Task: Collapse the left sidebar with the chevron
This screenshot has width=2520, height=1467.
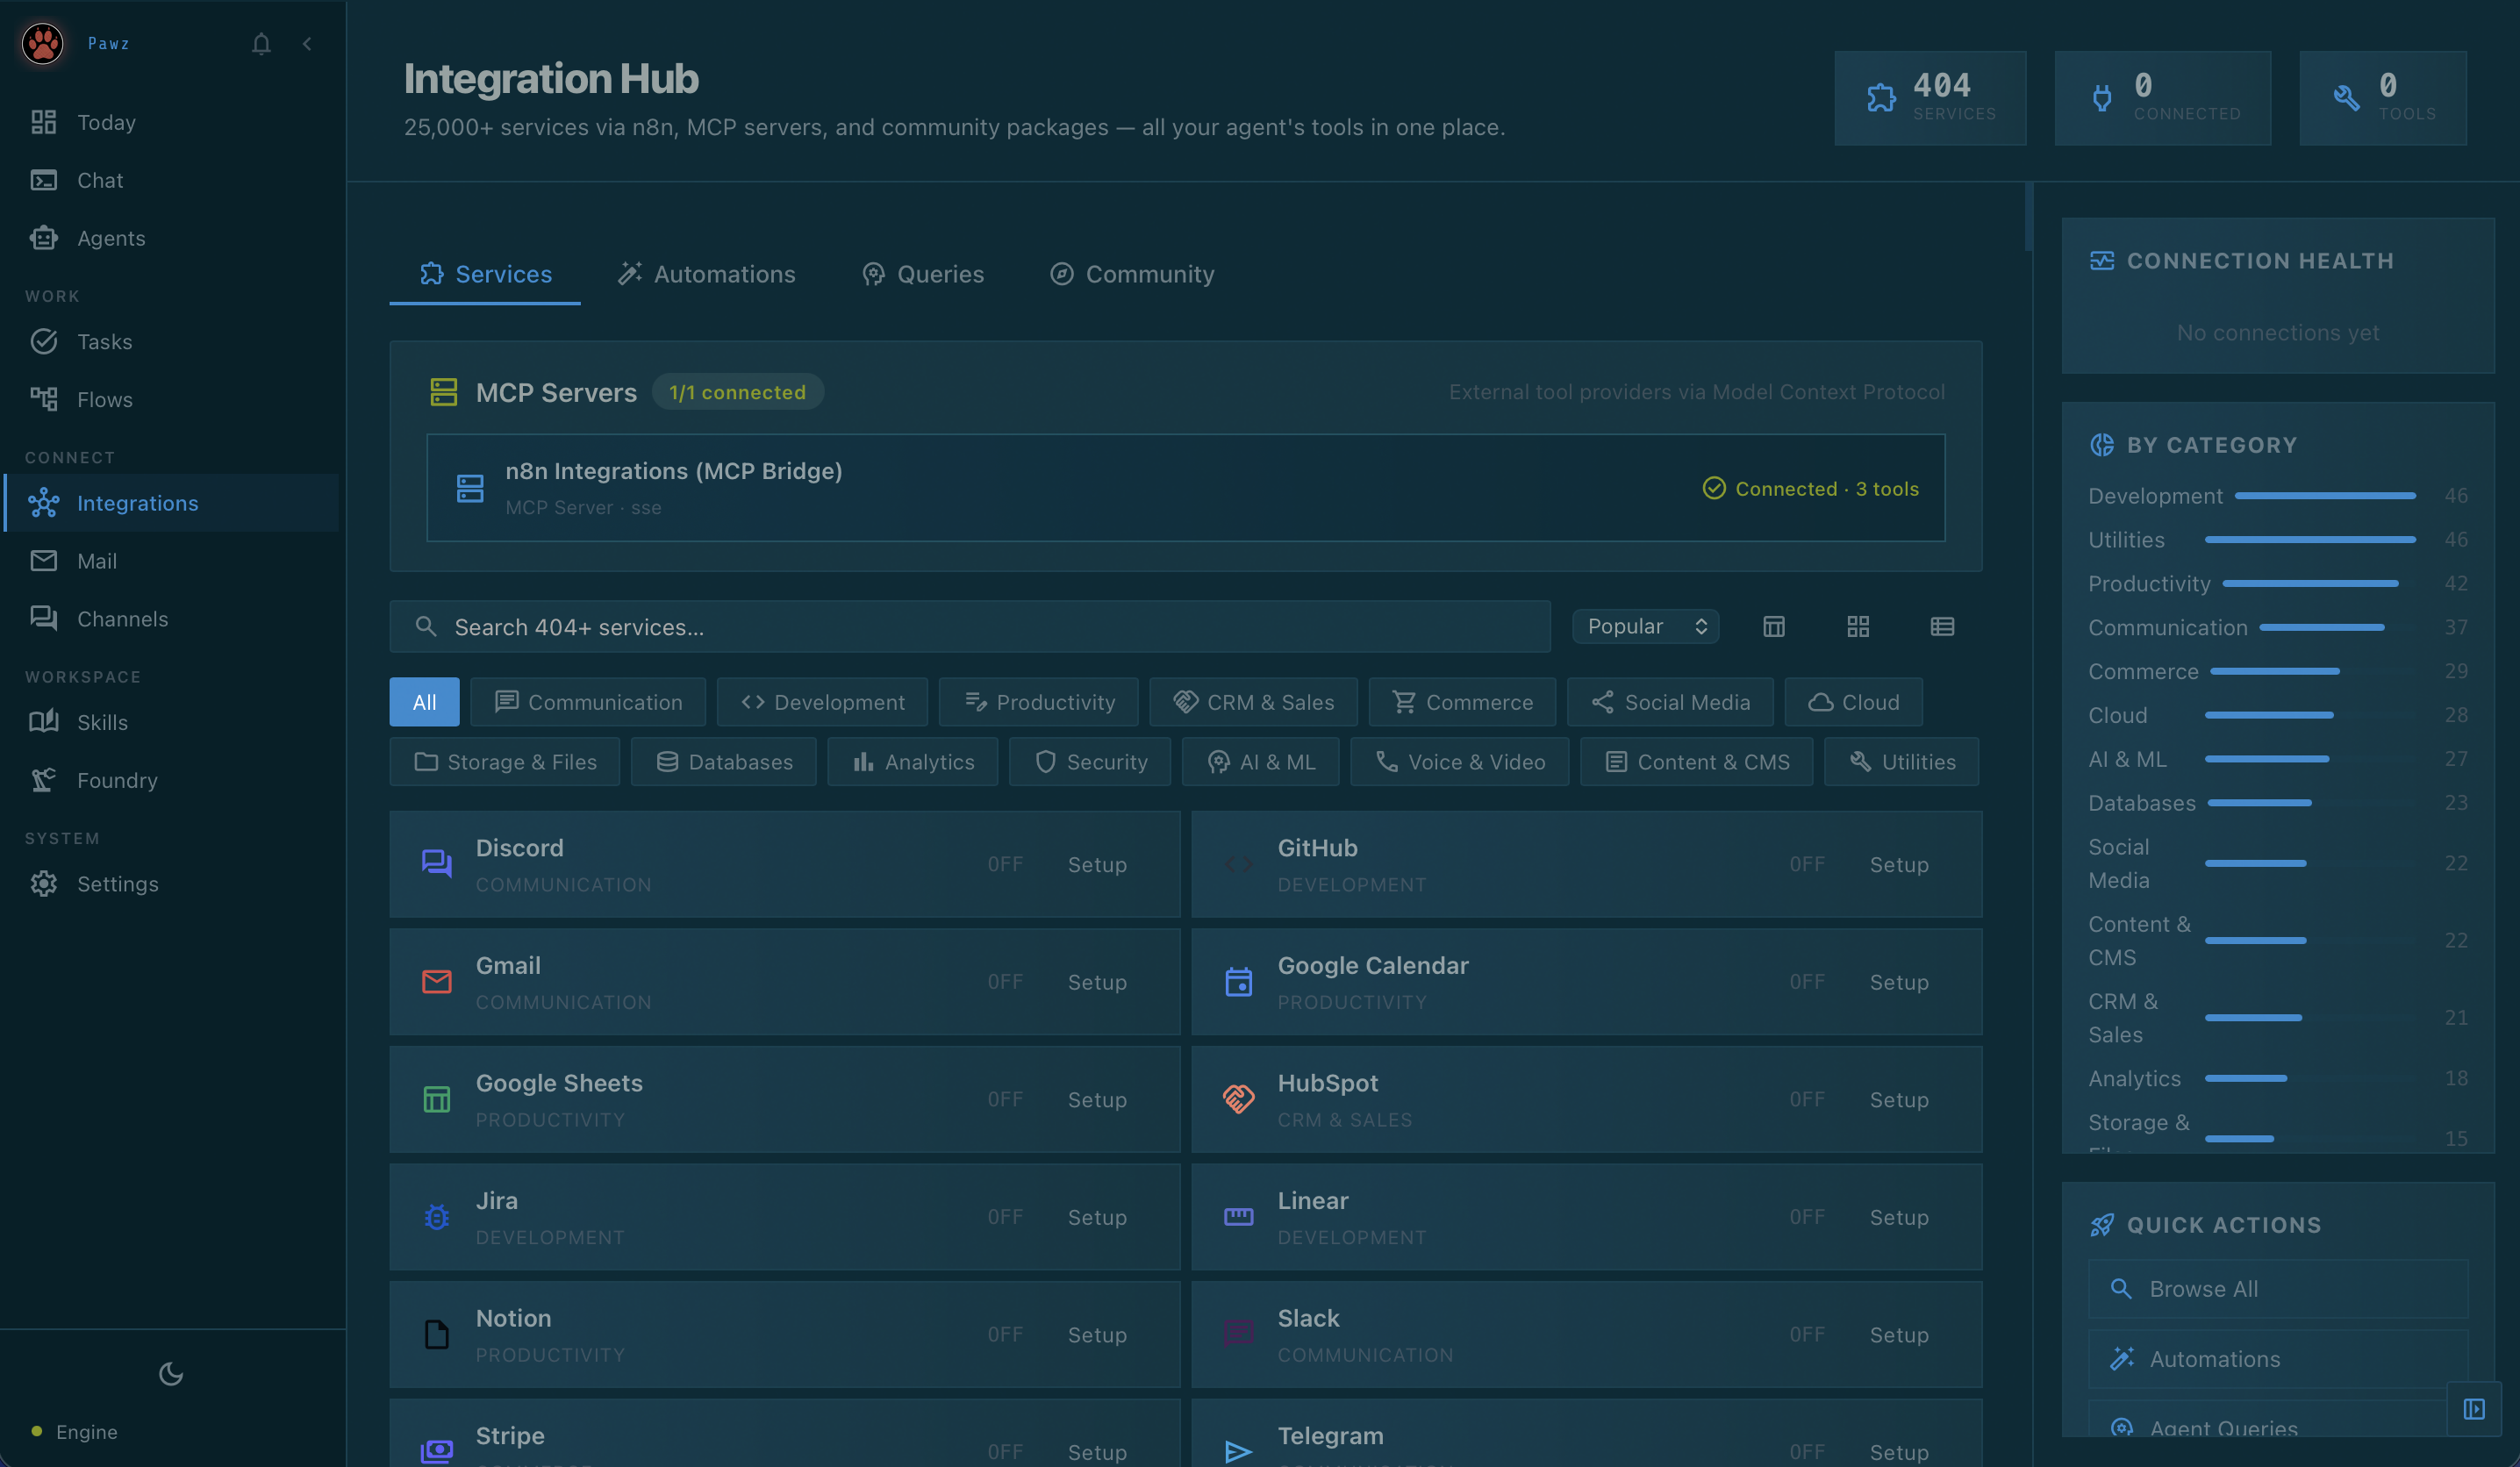Action: point(307,43)
